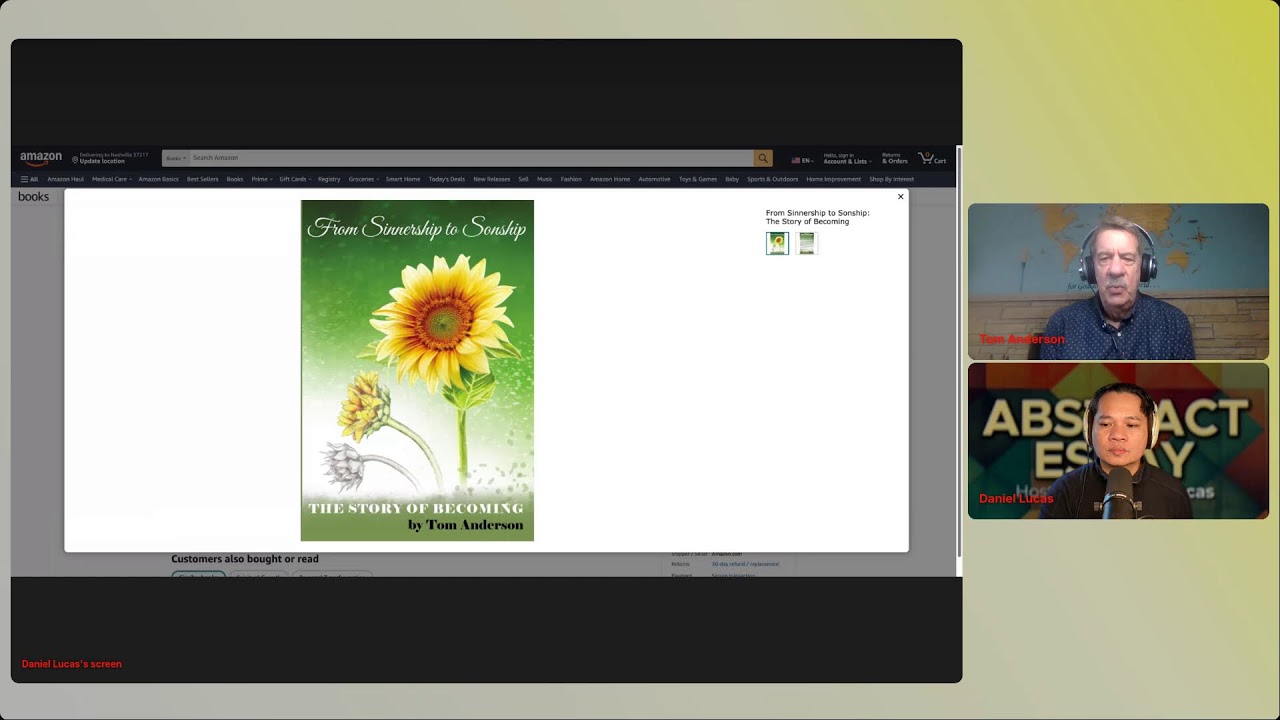Open Returns & Orders
The width and height of the screenshot is (1280, 720).
(x=894, y=158)
